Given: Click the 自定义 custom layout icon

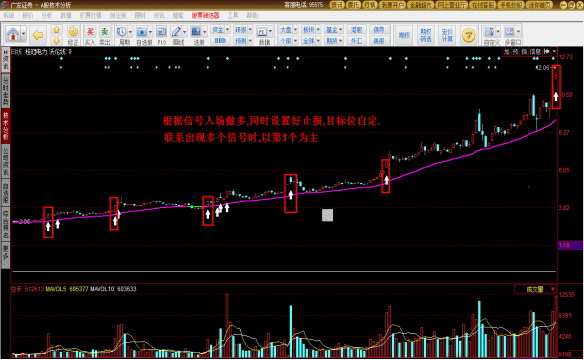Looking at the screenshot, I should (489, 32).
